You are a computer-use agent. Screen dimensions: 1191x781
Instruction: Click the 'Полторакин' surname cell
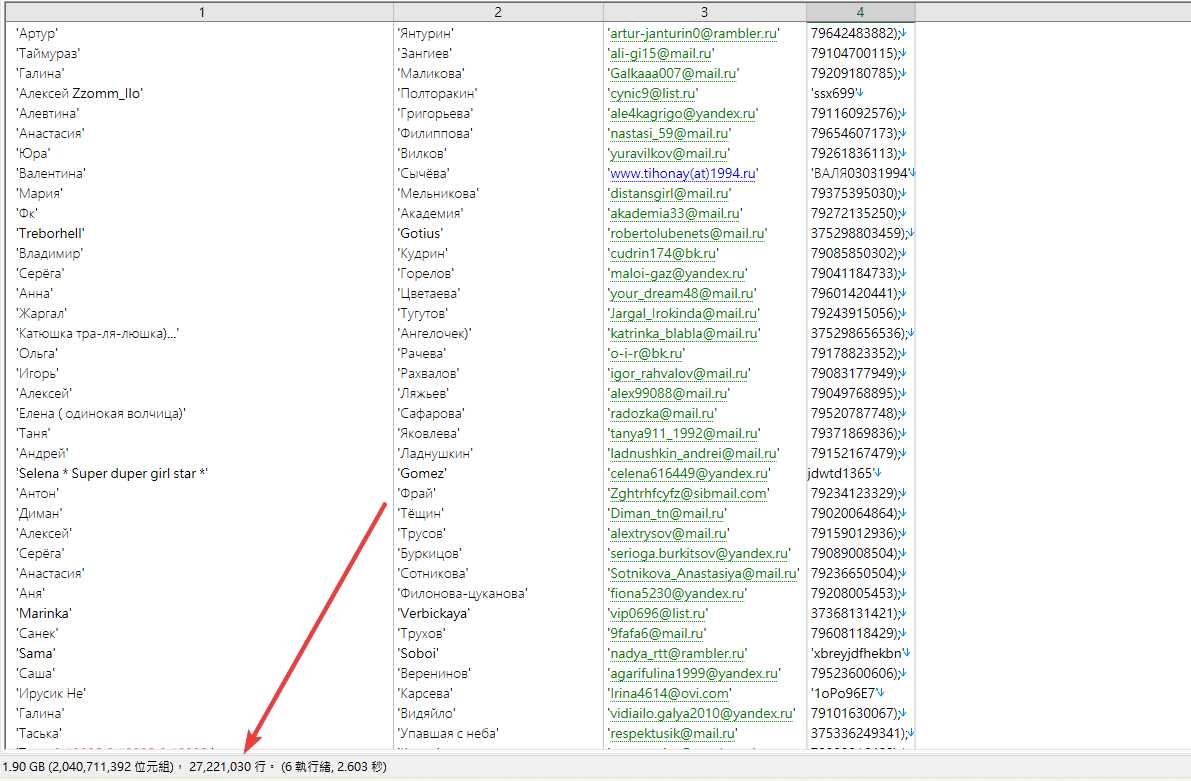tap(438, 93)
